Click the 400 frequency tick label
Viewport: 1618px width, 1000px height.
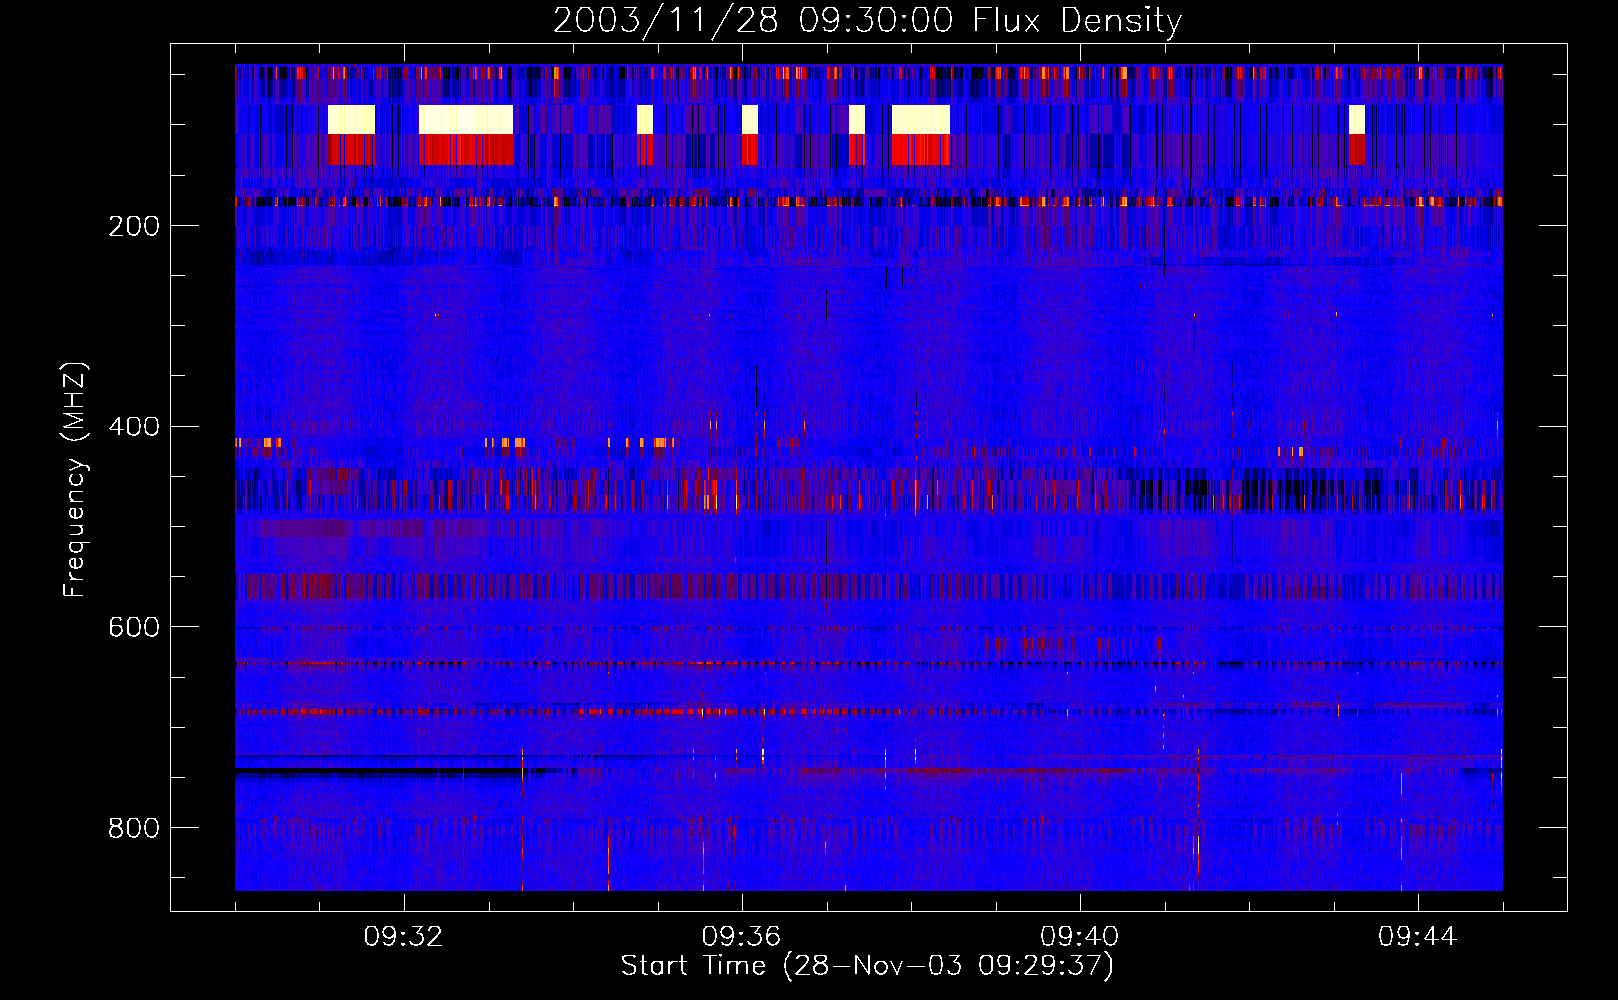134,427
